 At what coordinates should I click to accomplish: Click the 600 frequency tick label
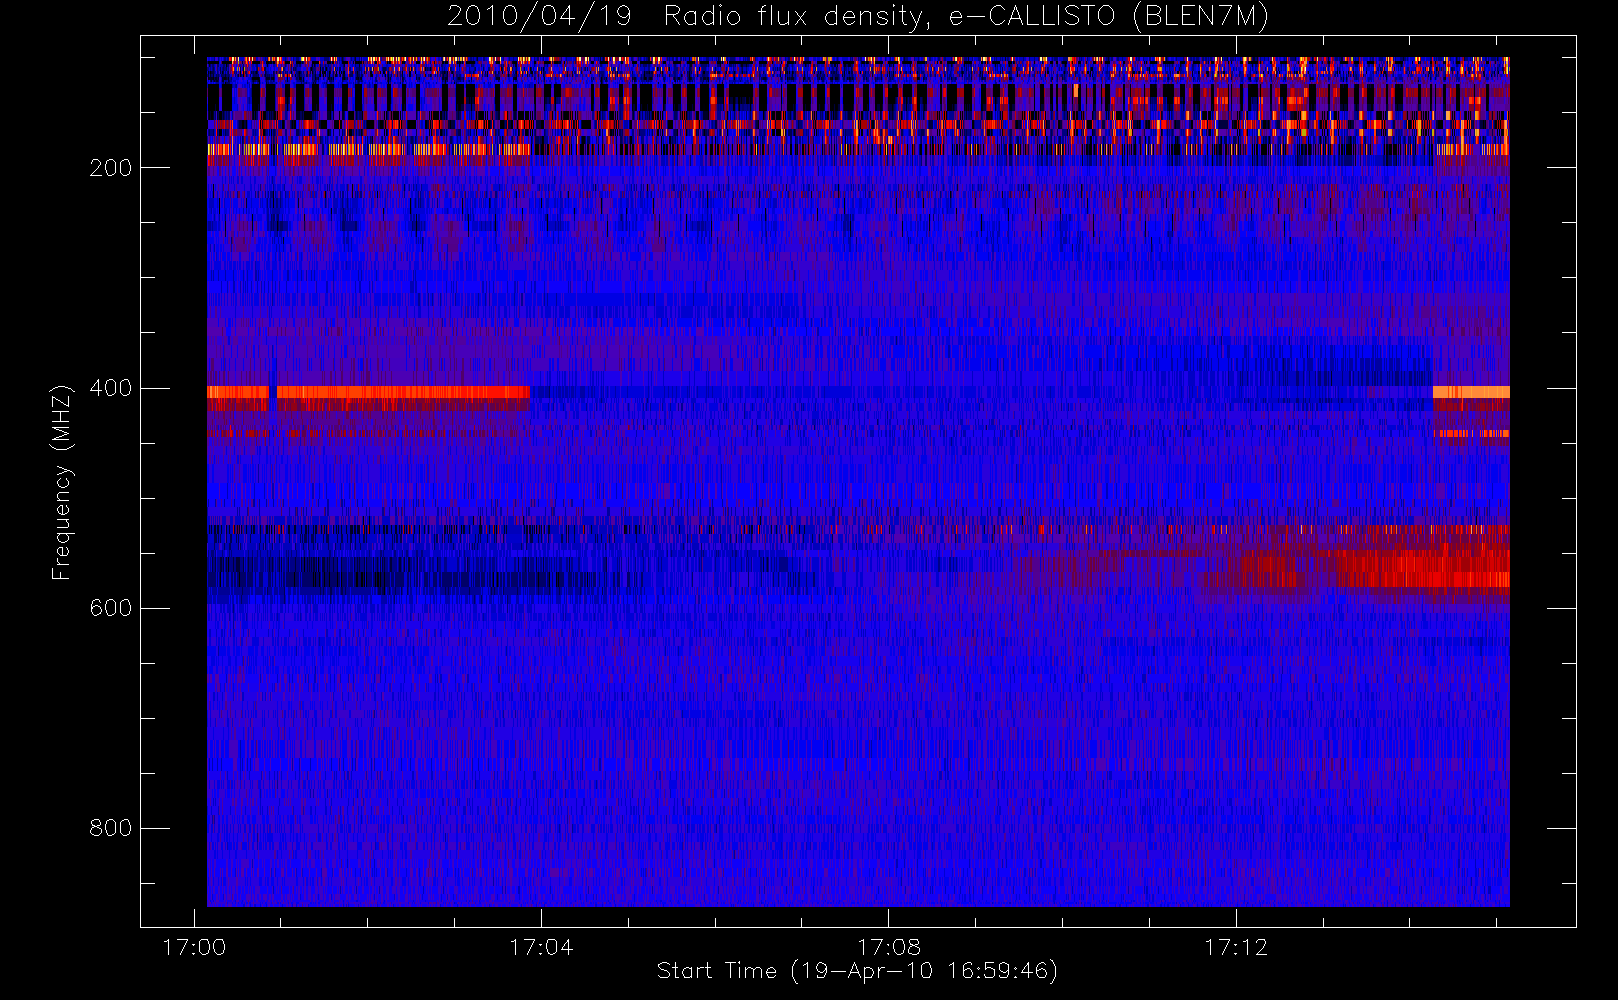pos(111,608)
